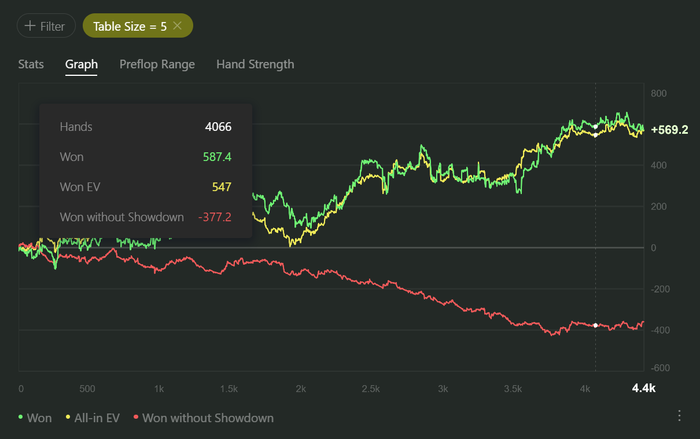Click the red Won without Showdown dot
Viewport: 700px width, 439px height.
point(136,418)
